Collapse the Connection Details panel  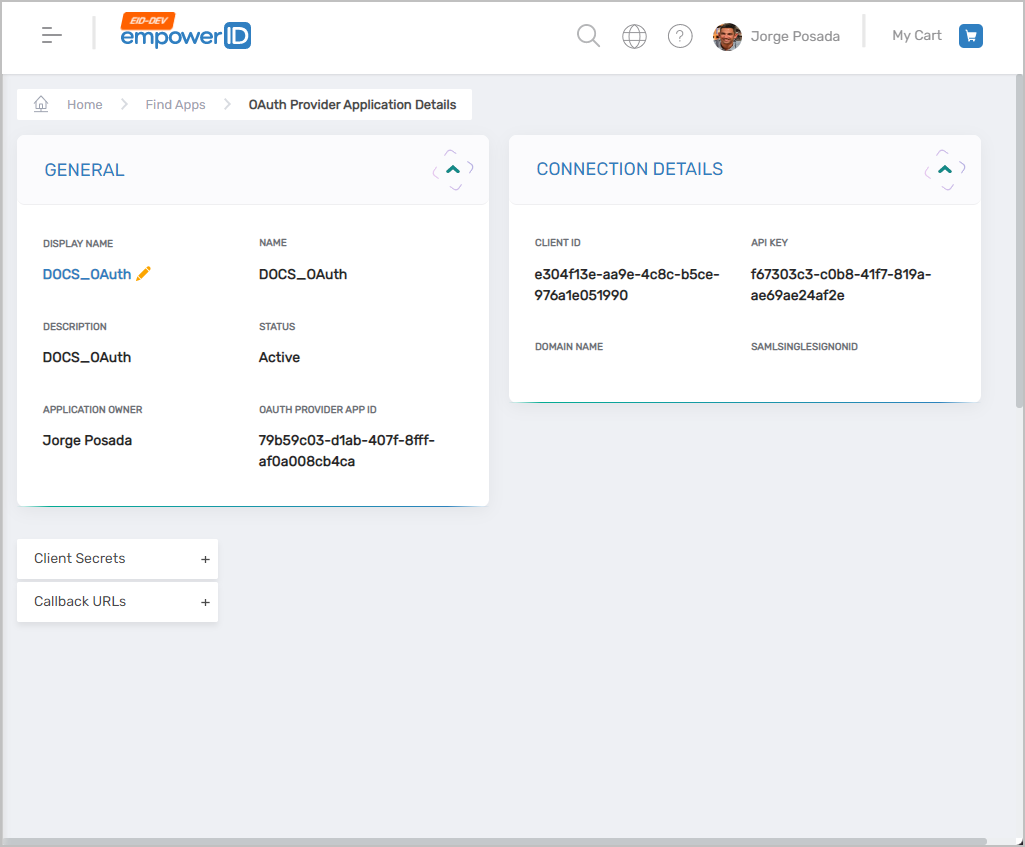click(x=945, y=169)
